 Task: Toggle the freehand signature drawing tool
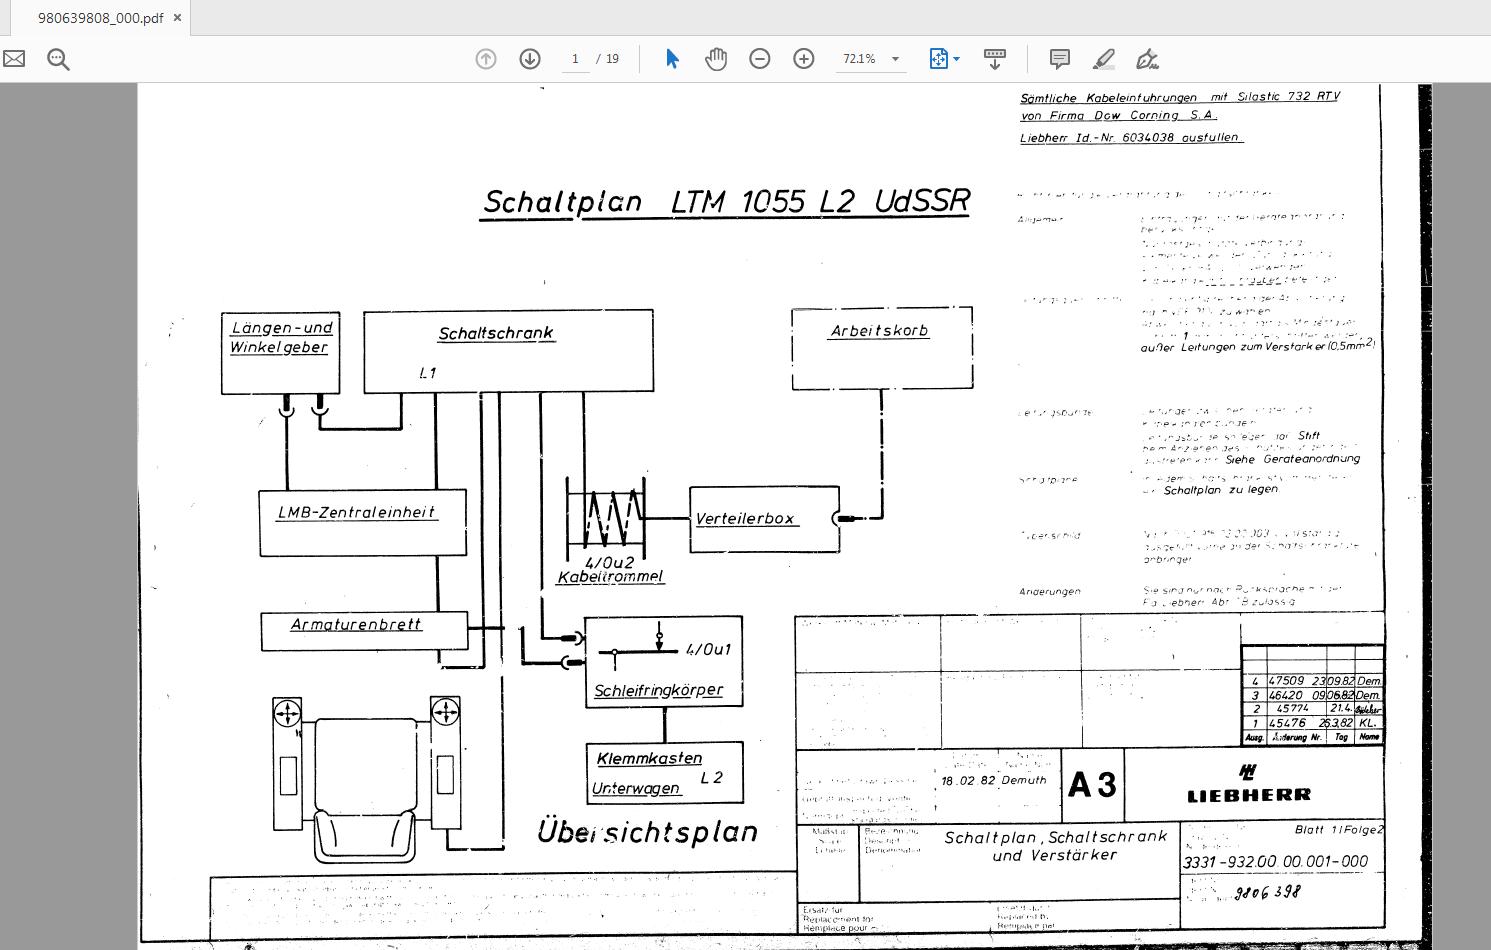click(1147, 59)
